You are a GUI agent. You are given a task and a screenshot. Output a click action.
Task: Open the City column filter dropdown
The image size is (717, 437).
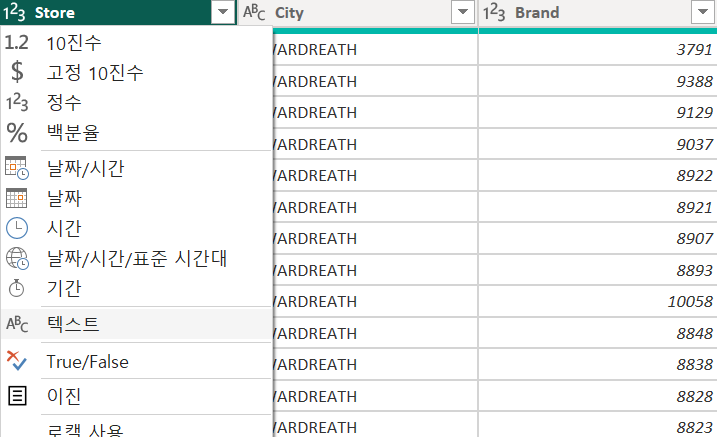coord(463,12)
